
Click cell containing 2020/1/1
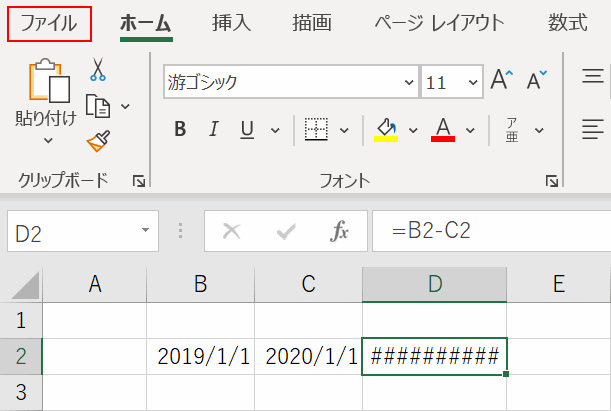pos(309,356)
